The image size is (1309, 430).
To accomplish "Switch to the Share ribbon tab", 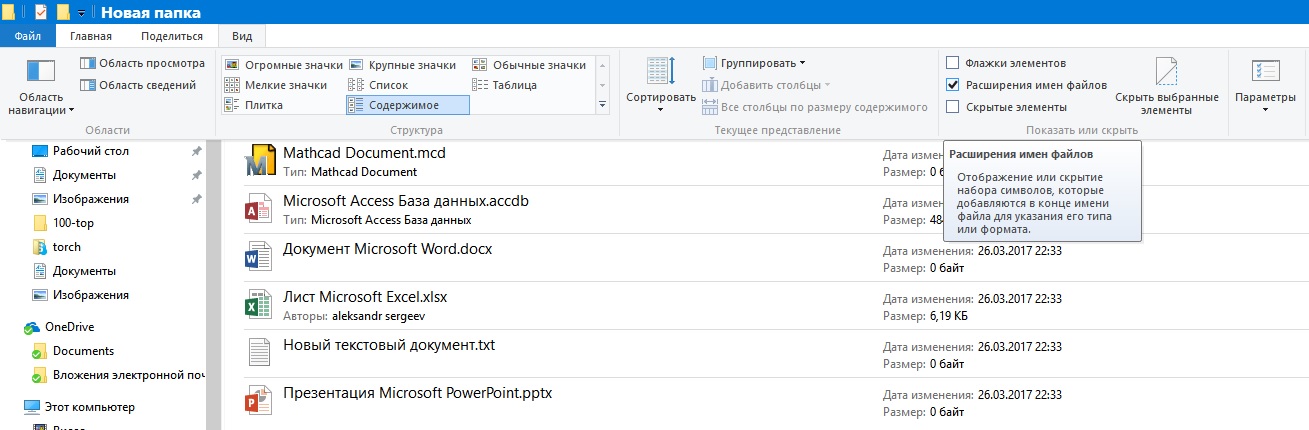I will [171, 36].
